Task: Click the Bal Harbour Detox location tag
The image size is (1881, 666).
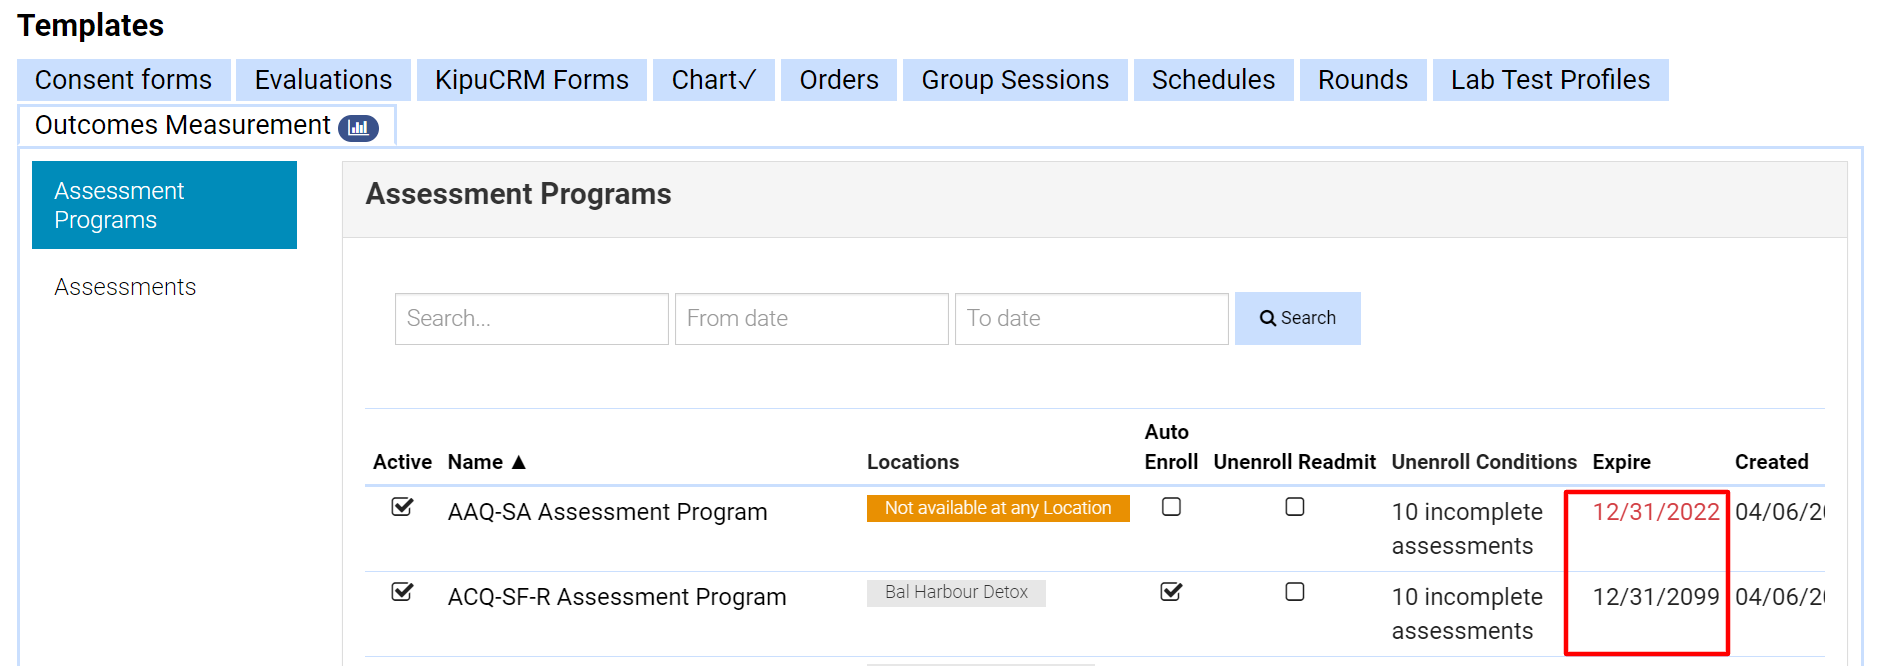Action: coord(956,592)
